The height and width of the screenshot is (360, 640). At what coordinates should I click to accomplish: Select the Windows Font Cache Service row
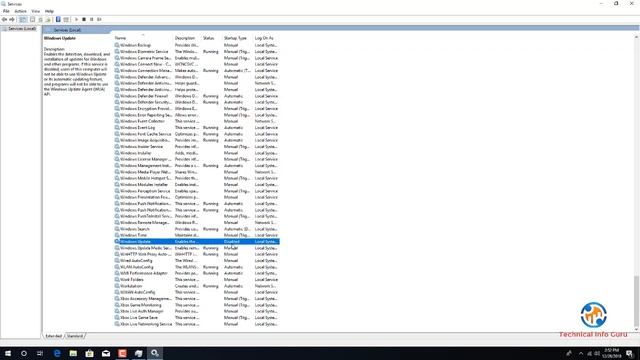point(197,134)
